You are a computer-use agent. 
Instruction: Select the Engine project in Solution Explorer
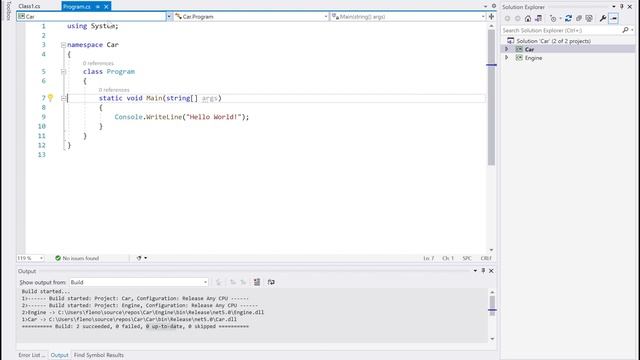533,58
